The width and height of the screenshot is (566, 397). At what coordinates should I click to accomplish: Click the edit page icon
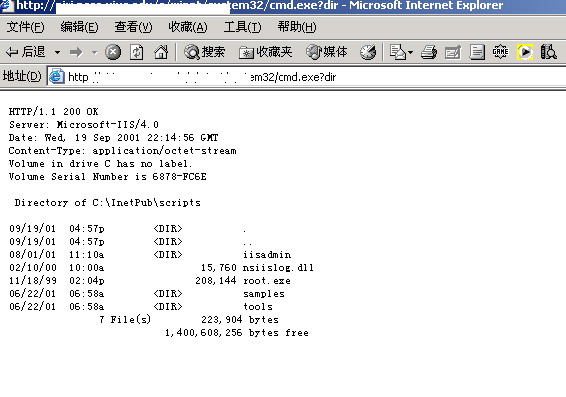click(x=453, y=52)
